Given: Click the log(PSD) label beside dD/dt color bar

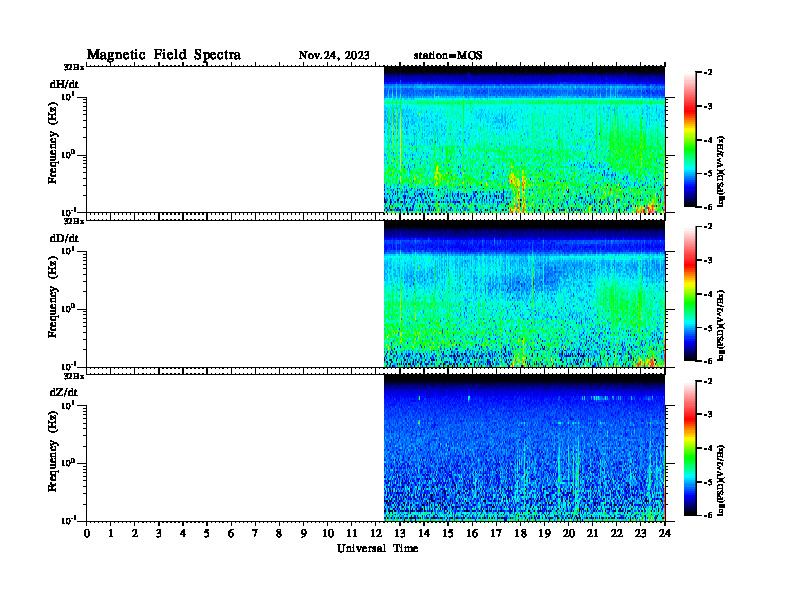Looking at the screenshot, I should coord(722,325).
